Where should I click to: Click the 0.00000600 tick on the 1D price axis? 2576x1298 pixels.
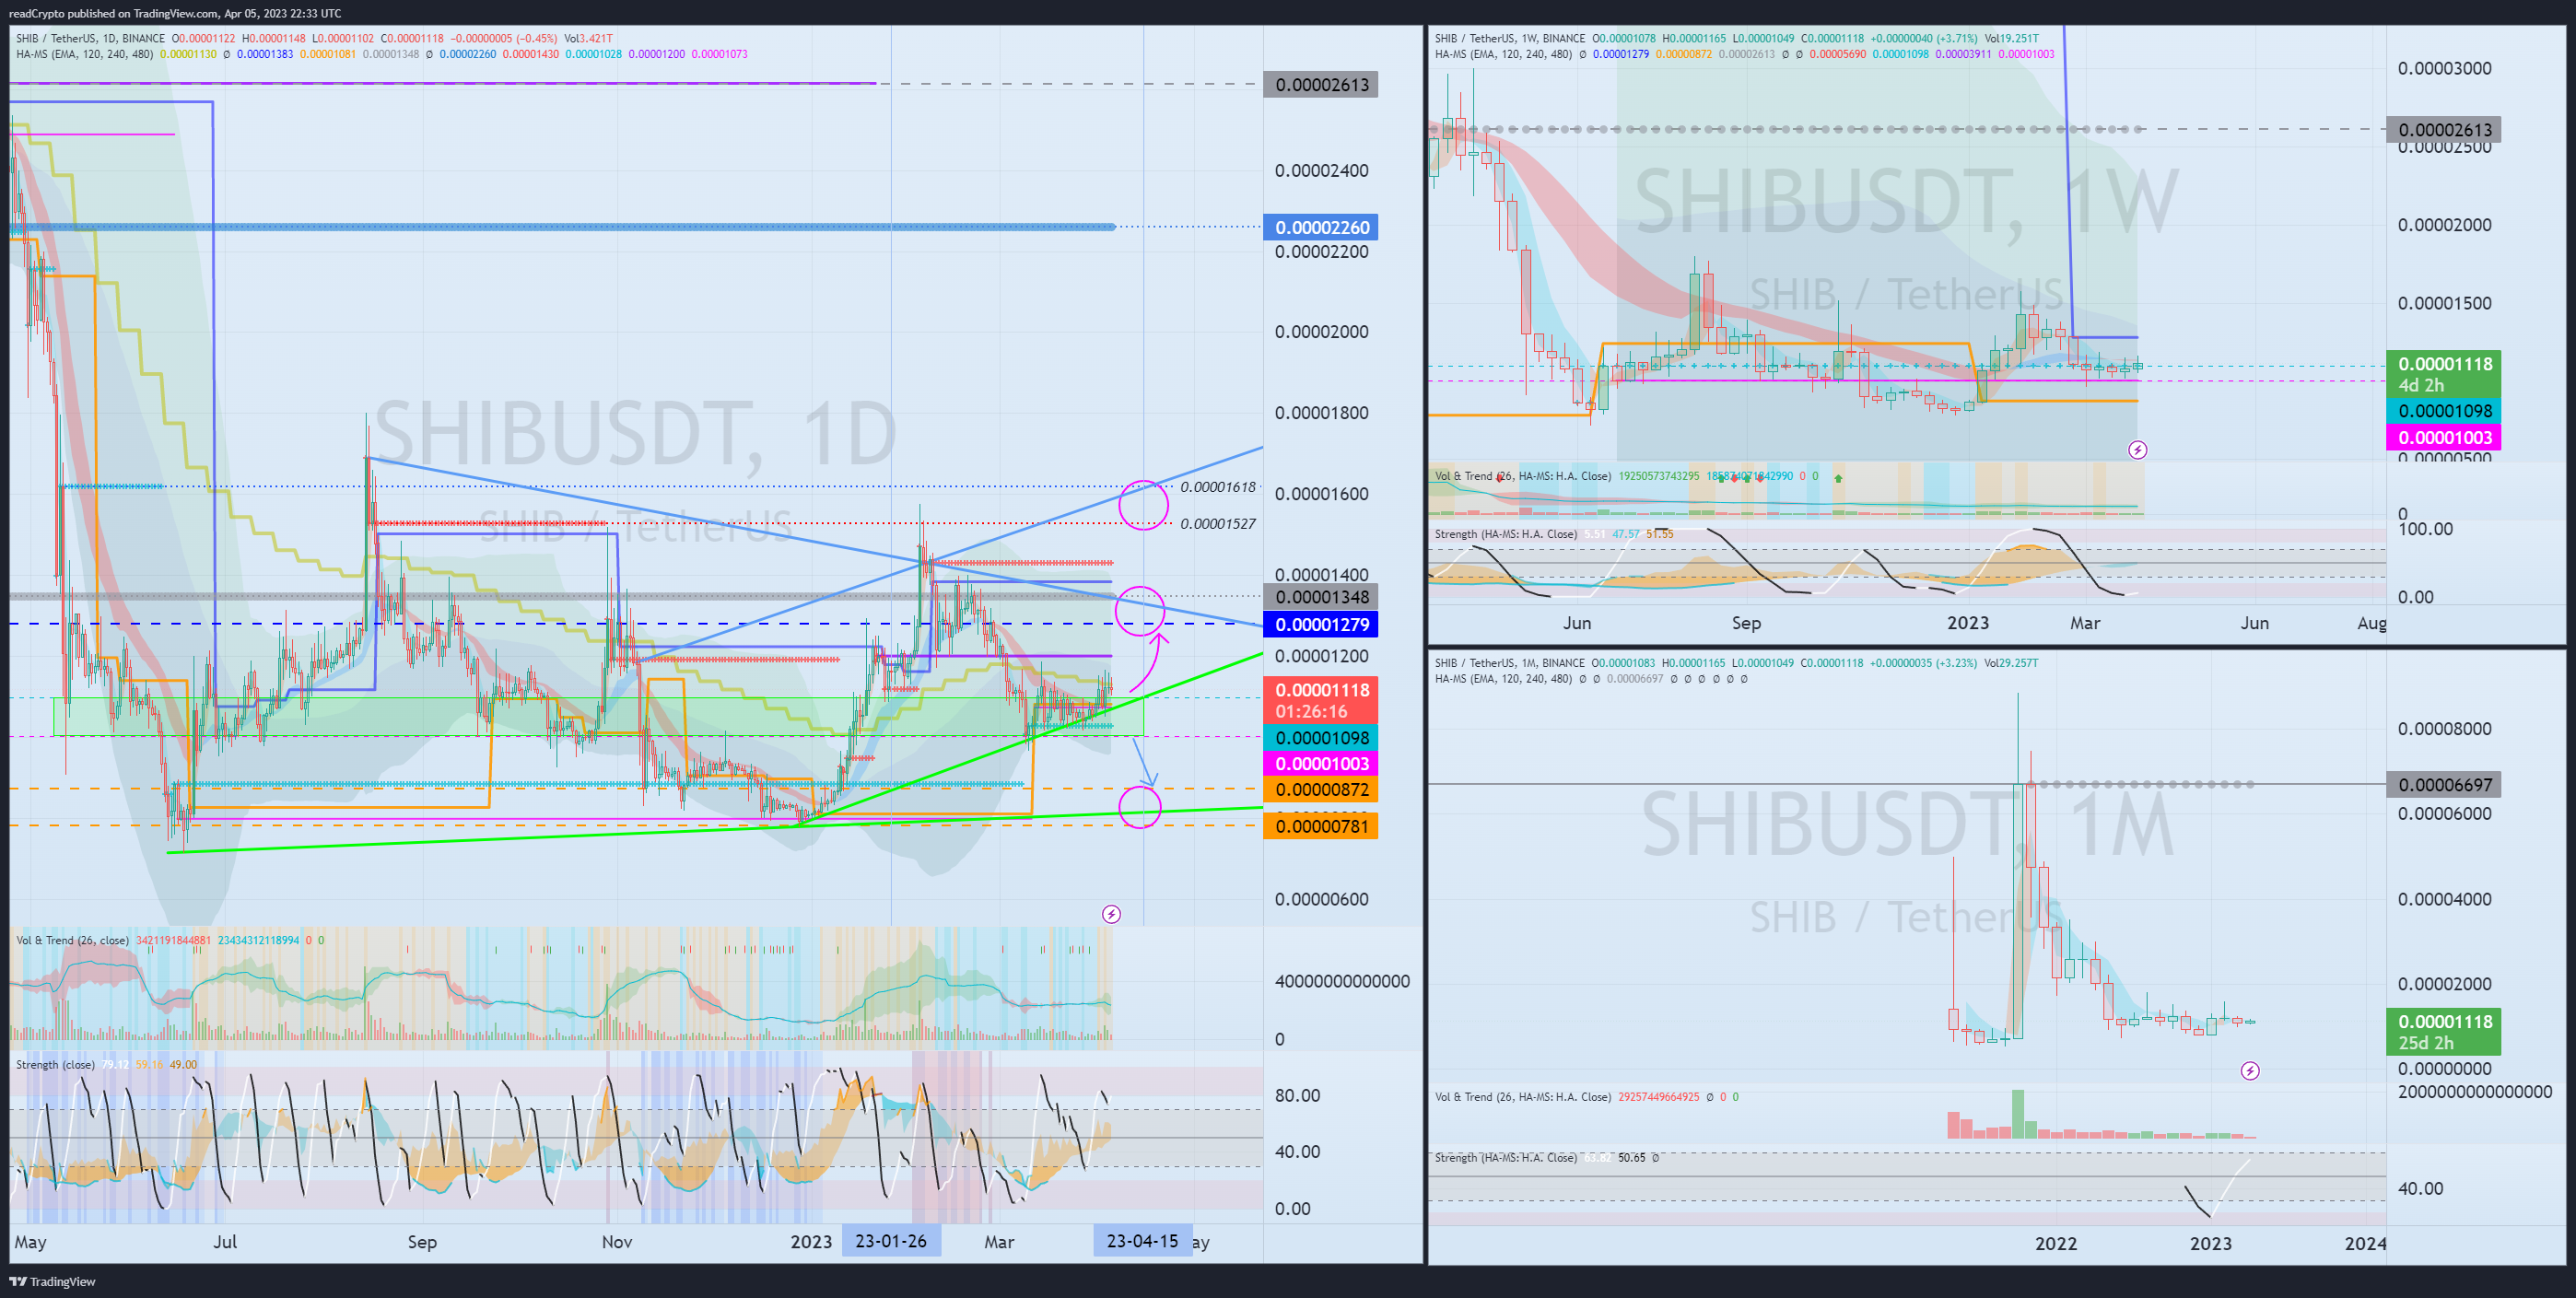coord(1321,899)
